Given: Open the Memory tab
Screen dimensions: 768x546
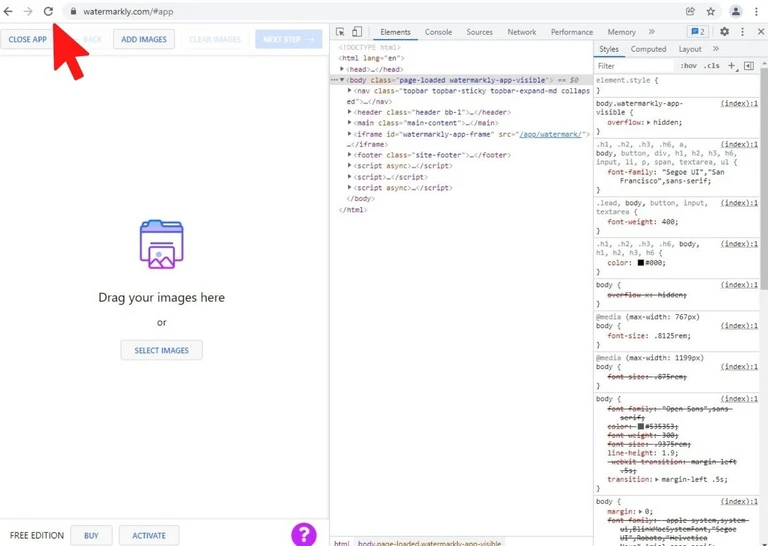Looking at the screenshot, I should [622, 32].
